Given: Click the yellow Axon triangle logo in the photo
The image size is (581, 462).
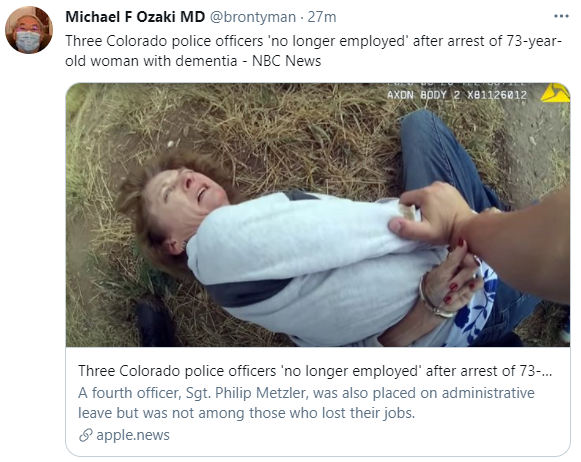Looking at the screenshot, I should 555,93.
